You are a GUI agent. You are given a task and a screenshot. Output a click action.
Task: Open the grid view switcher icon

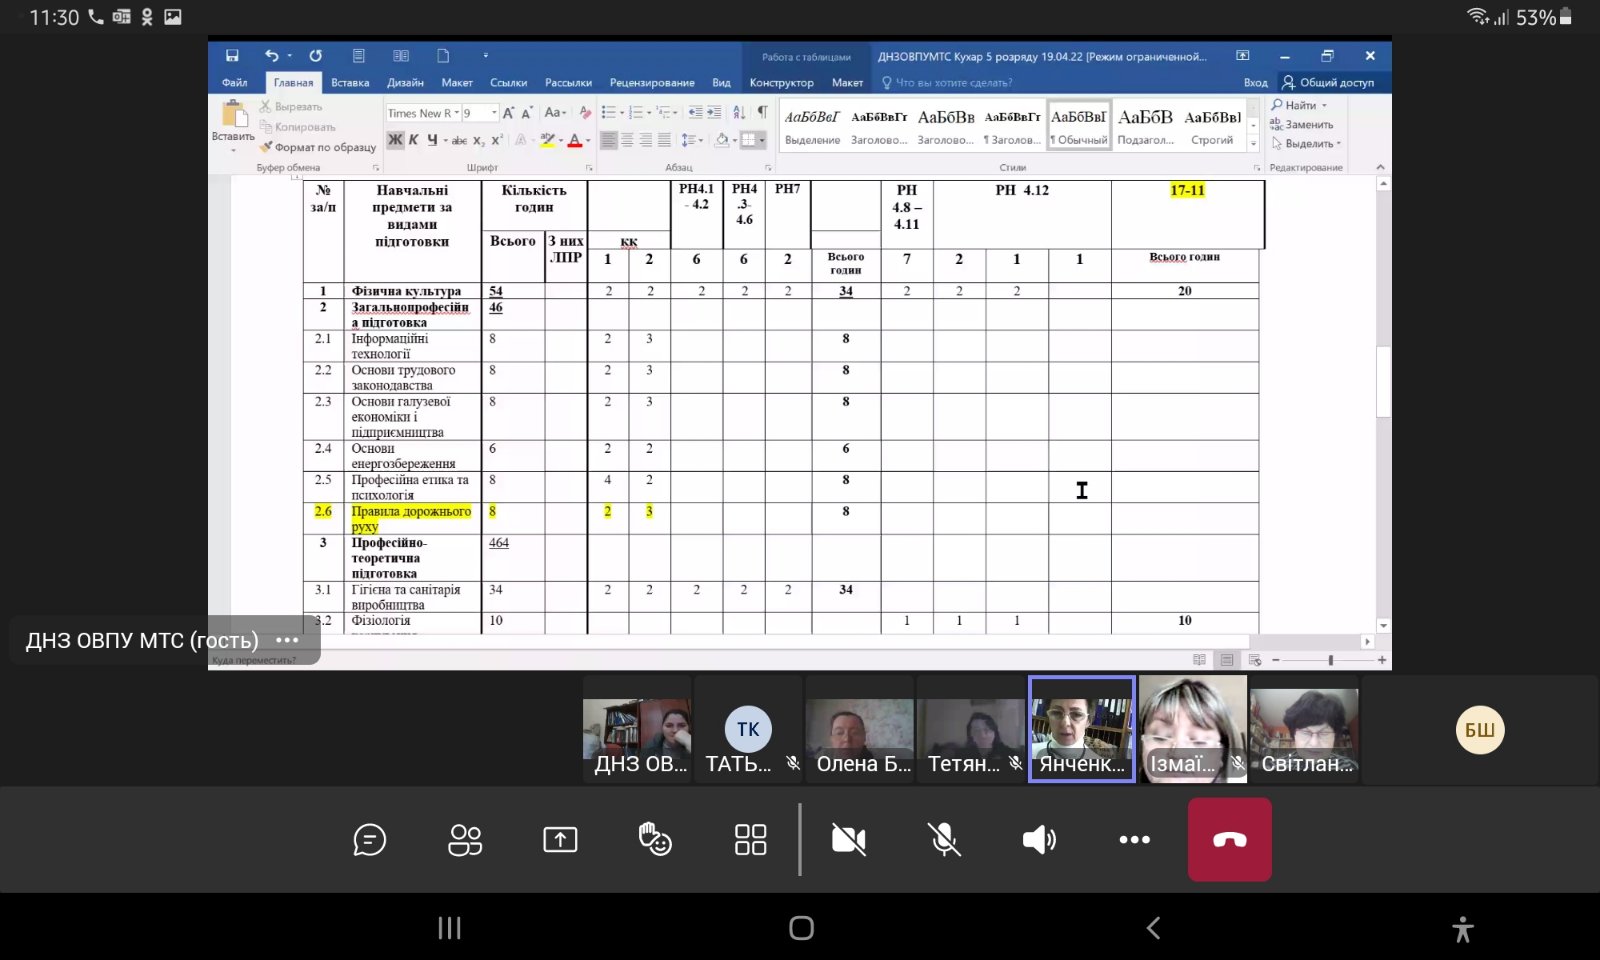(750, 840)
